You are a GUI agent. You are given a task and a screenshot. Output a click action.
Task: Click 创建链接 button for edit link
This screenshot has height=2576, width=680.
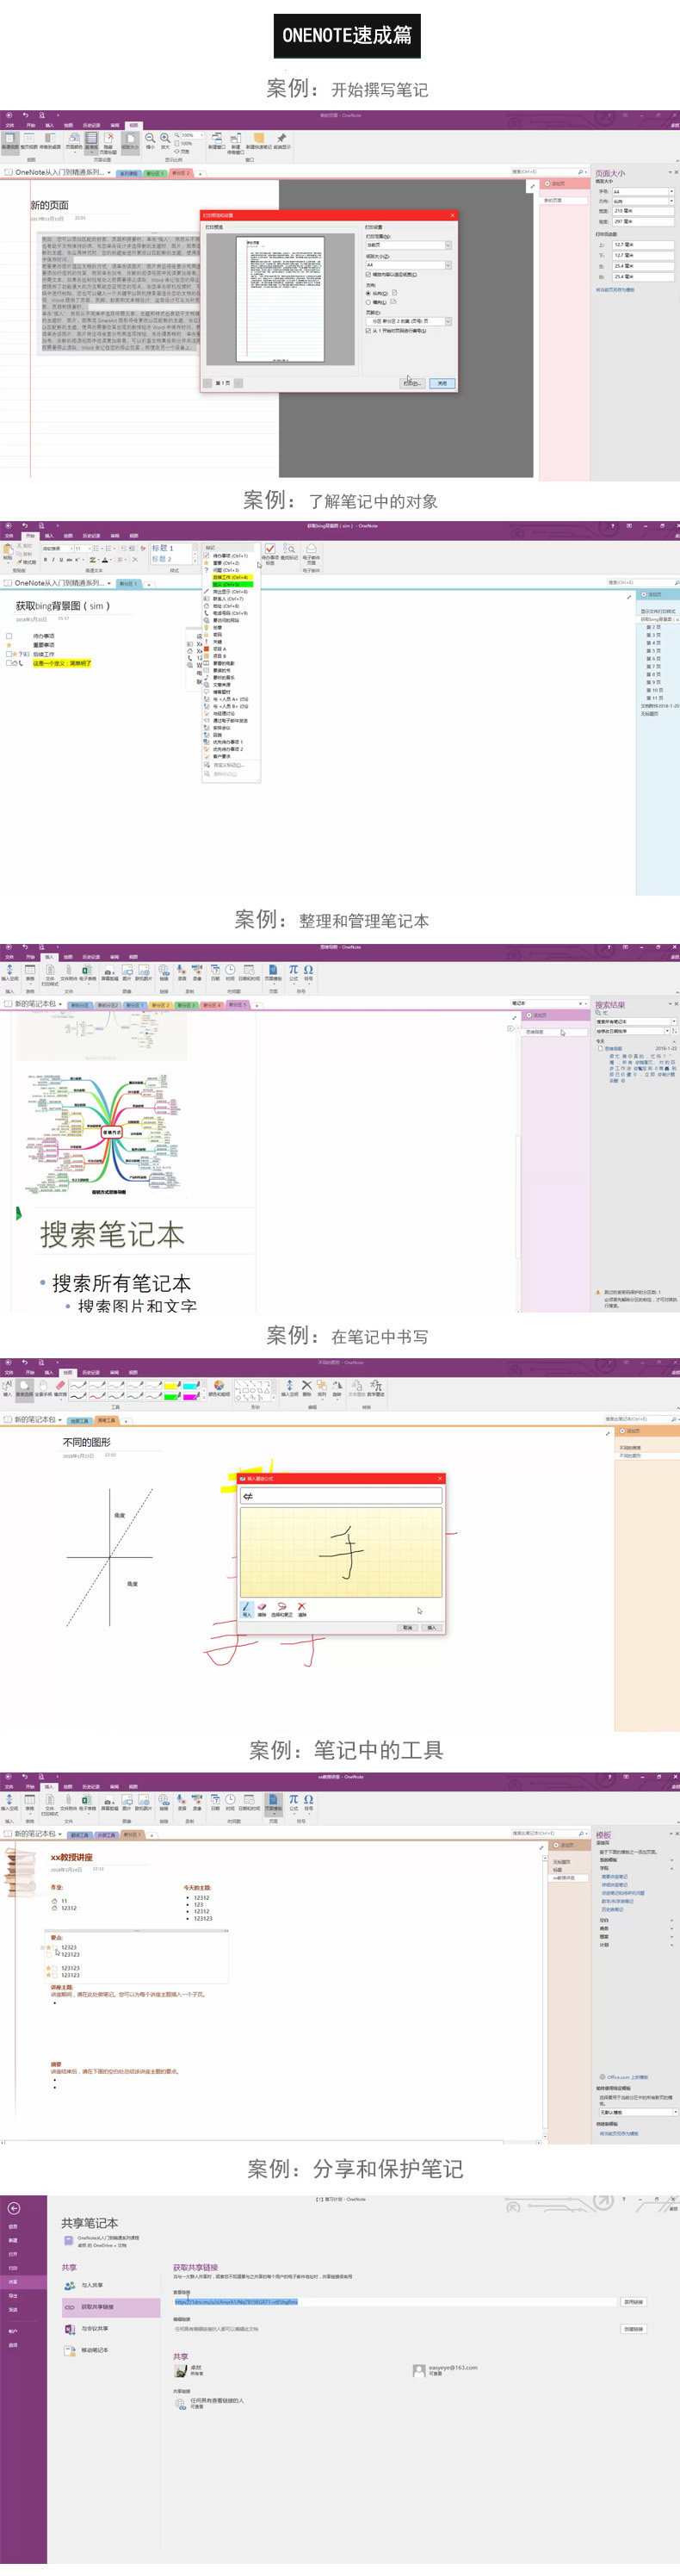(634, 2329)
